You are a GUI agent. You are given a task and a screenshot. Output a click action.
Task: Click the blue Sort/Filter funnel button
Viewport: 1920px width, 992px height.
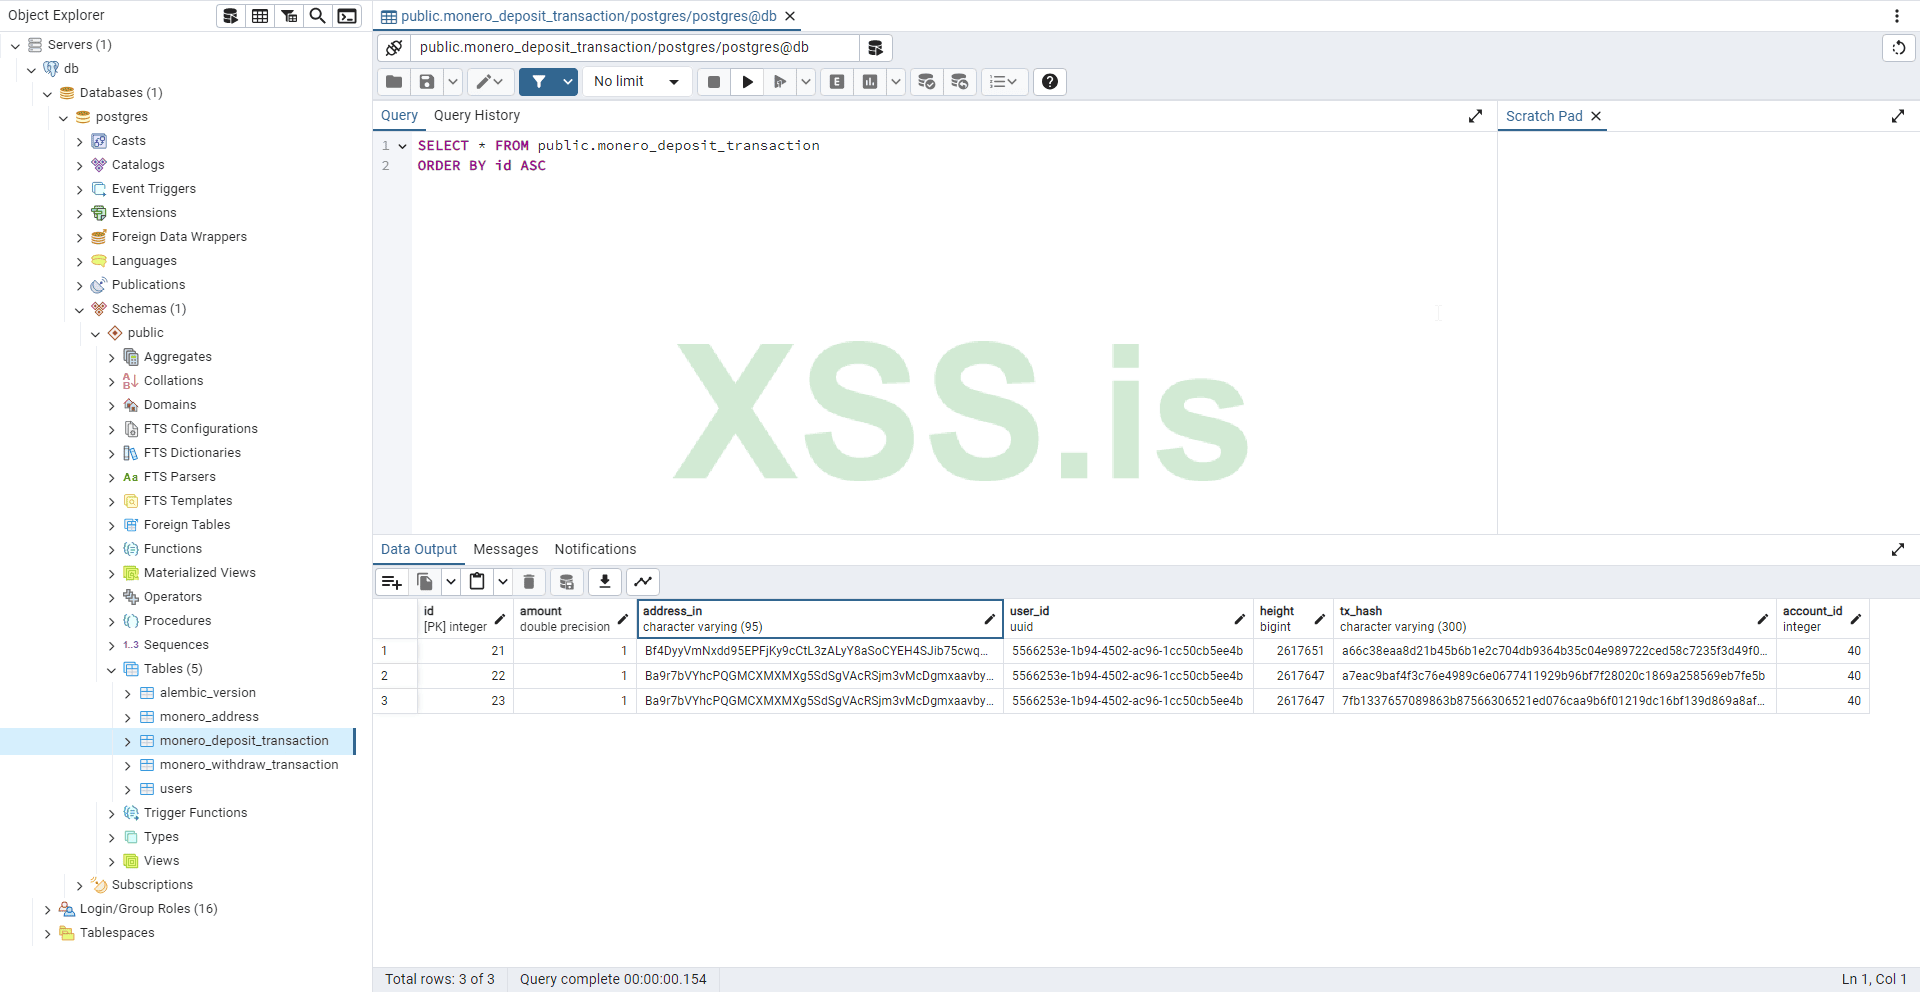[539, 82]
